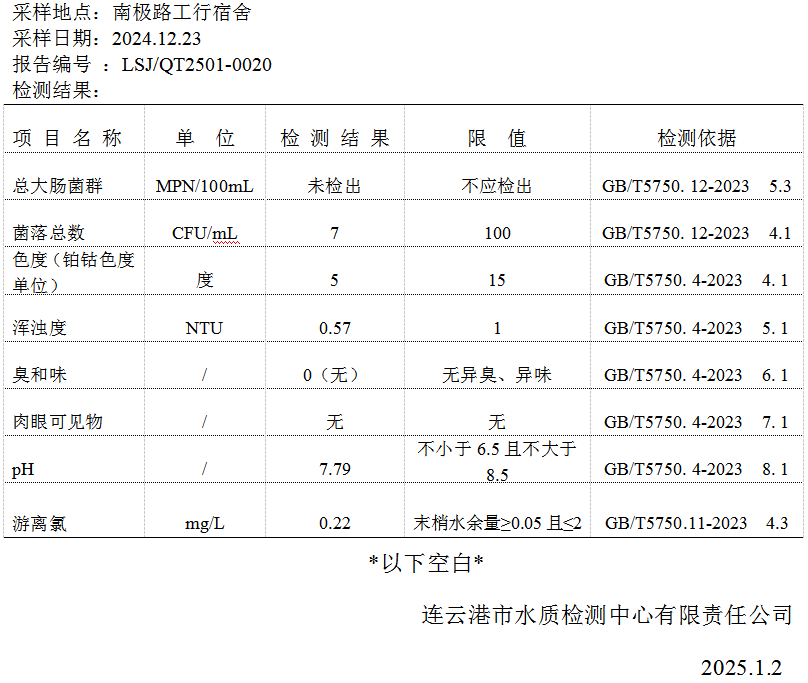
Task: Click the NTU unit cell
Action: click(205, 328)
